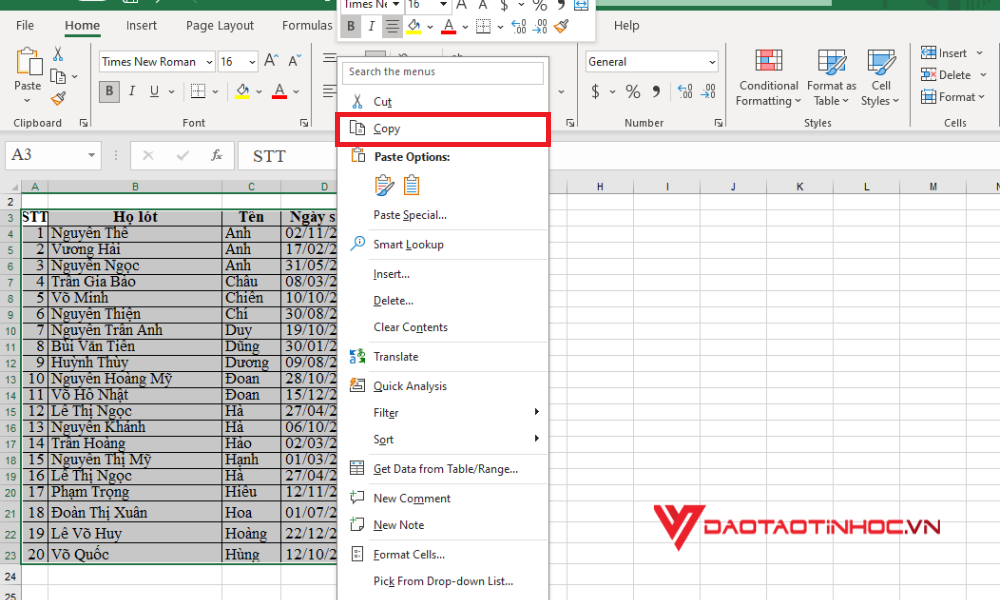Click the Increase Decimal icon
The width and height of the screenshot is (1000, 600).
coord(684,89)
